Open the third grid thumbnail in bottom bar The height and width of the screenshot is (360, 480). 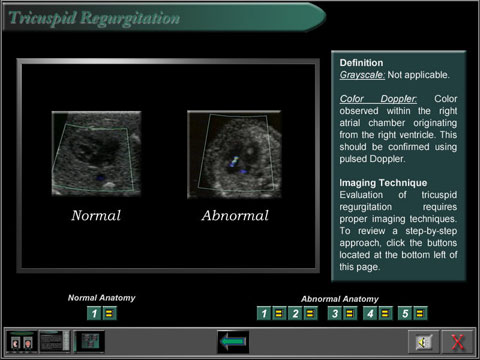[89, 342]
